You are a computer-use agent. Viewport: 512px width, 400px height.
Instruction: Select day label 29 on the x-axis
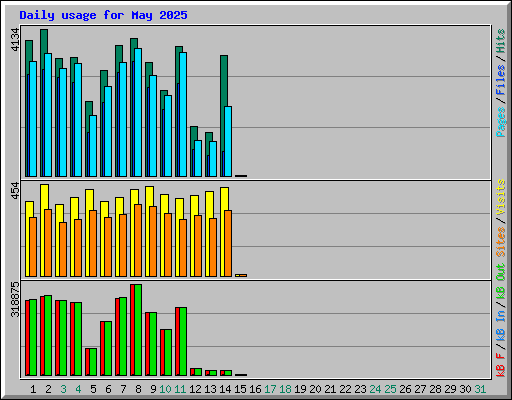450,389
